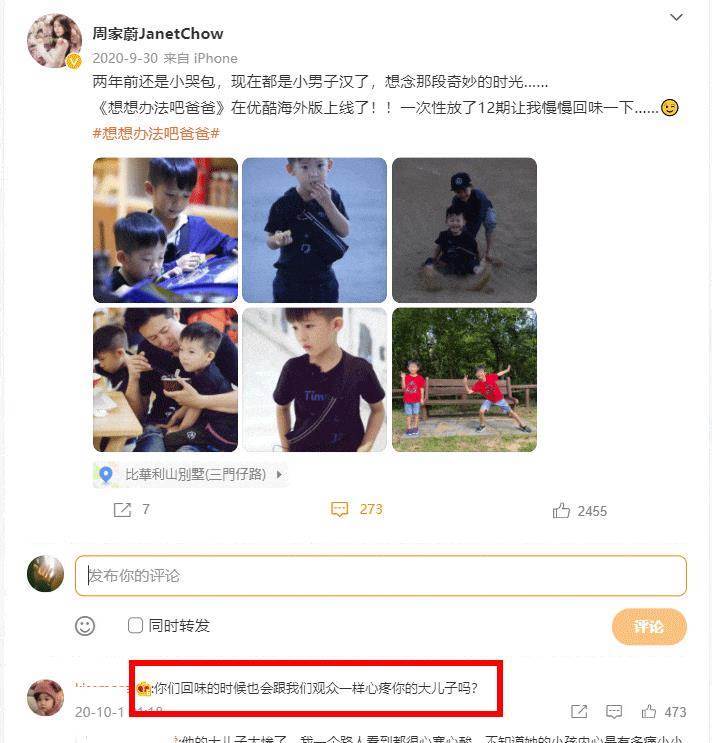712x743 pixels.
Task: Reply to the top comment via bubble icon
Action: pyautogui.click(x=614, y=711)
